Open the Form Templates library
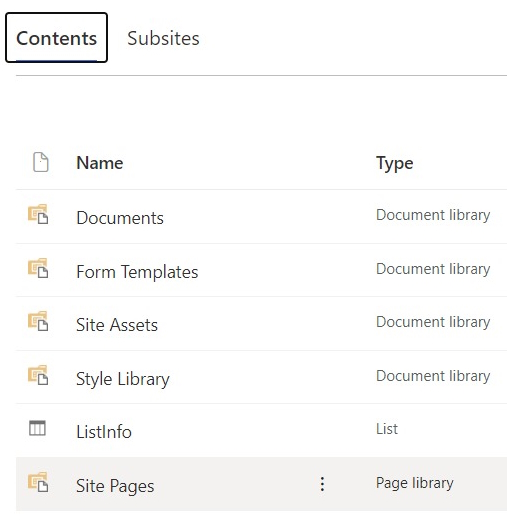The image size is (507, 521). point(137,272)
